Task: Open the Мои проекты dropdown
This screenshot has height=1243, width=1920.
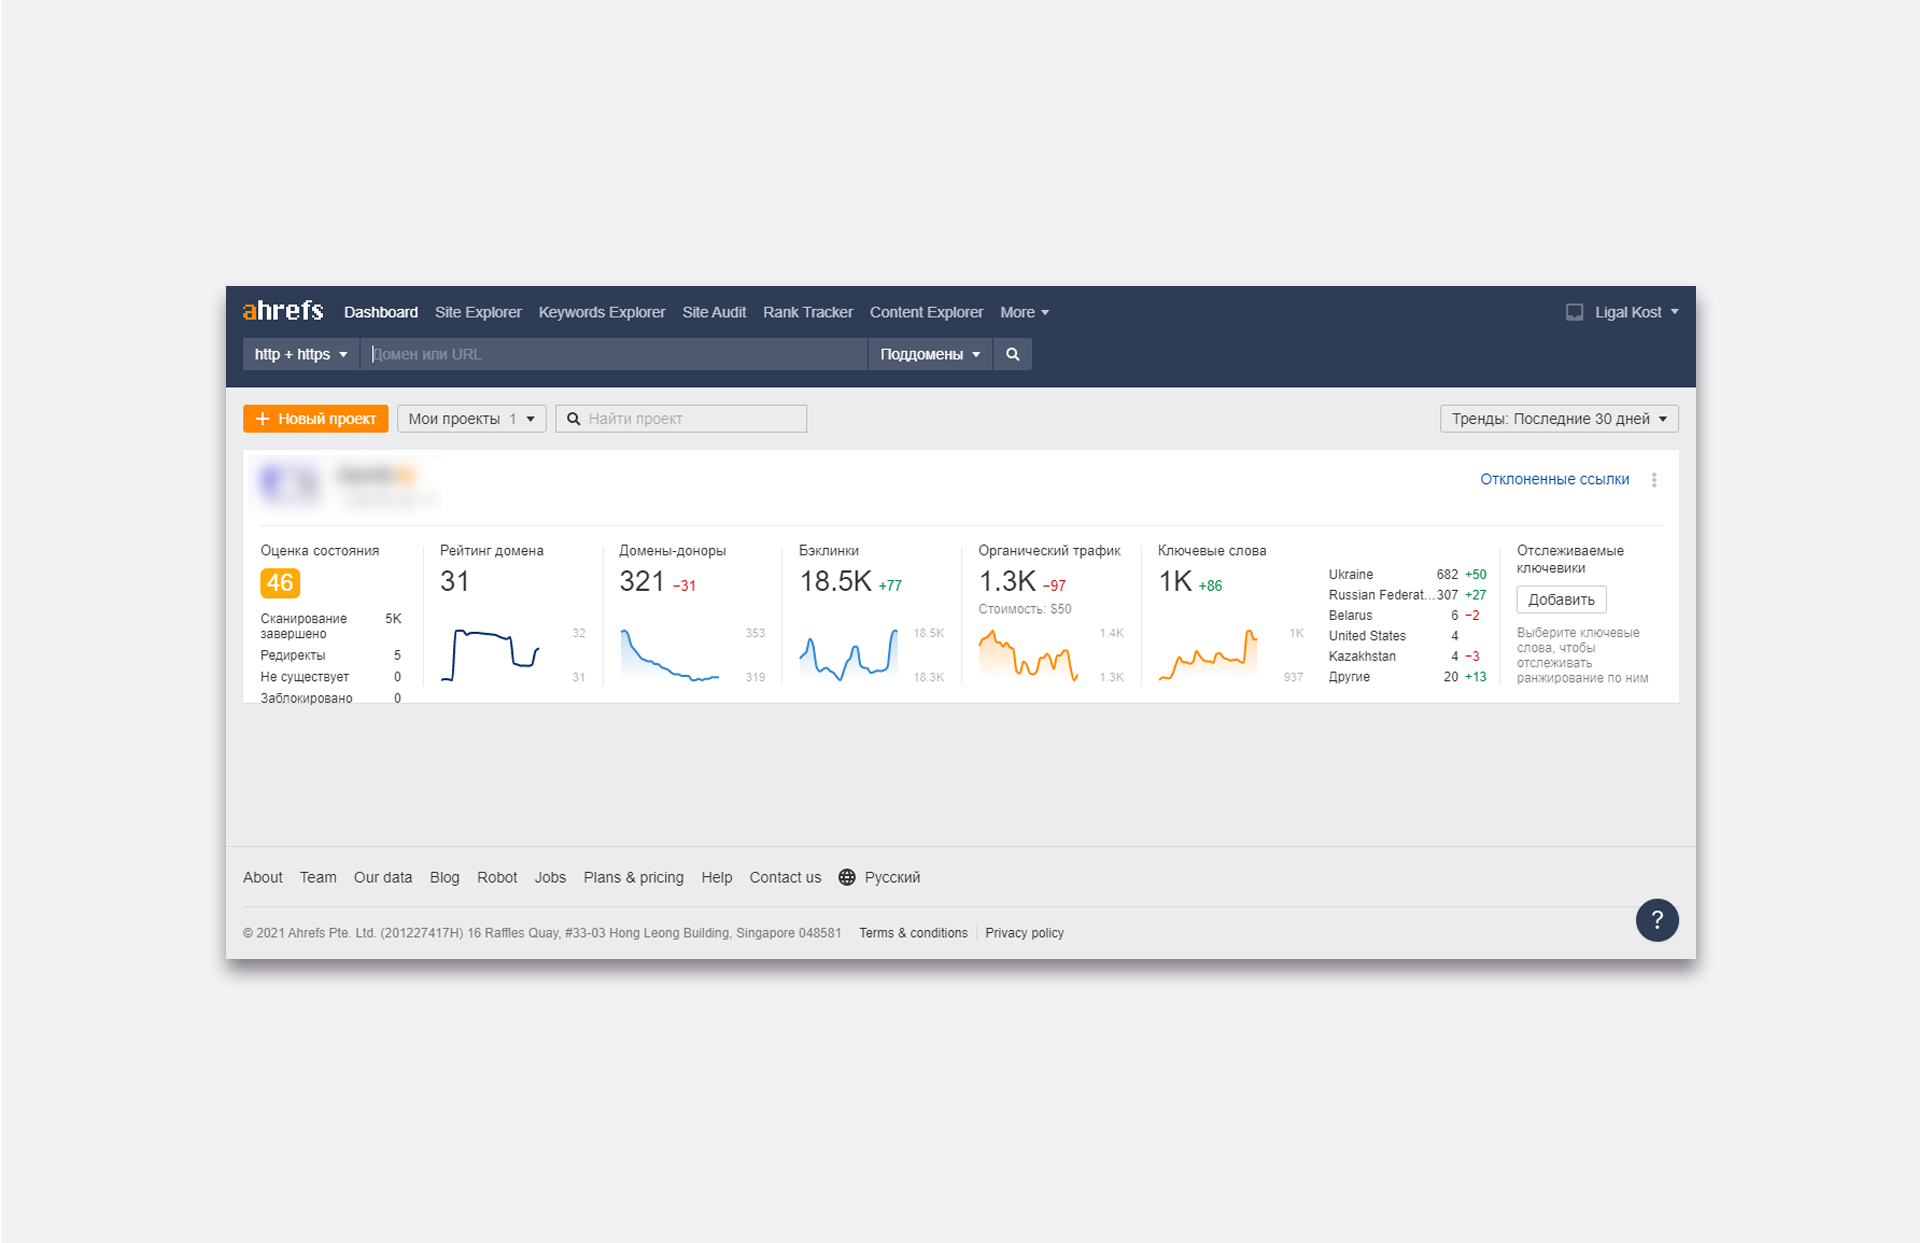Action: tap(471, 419)
